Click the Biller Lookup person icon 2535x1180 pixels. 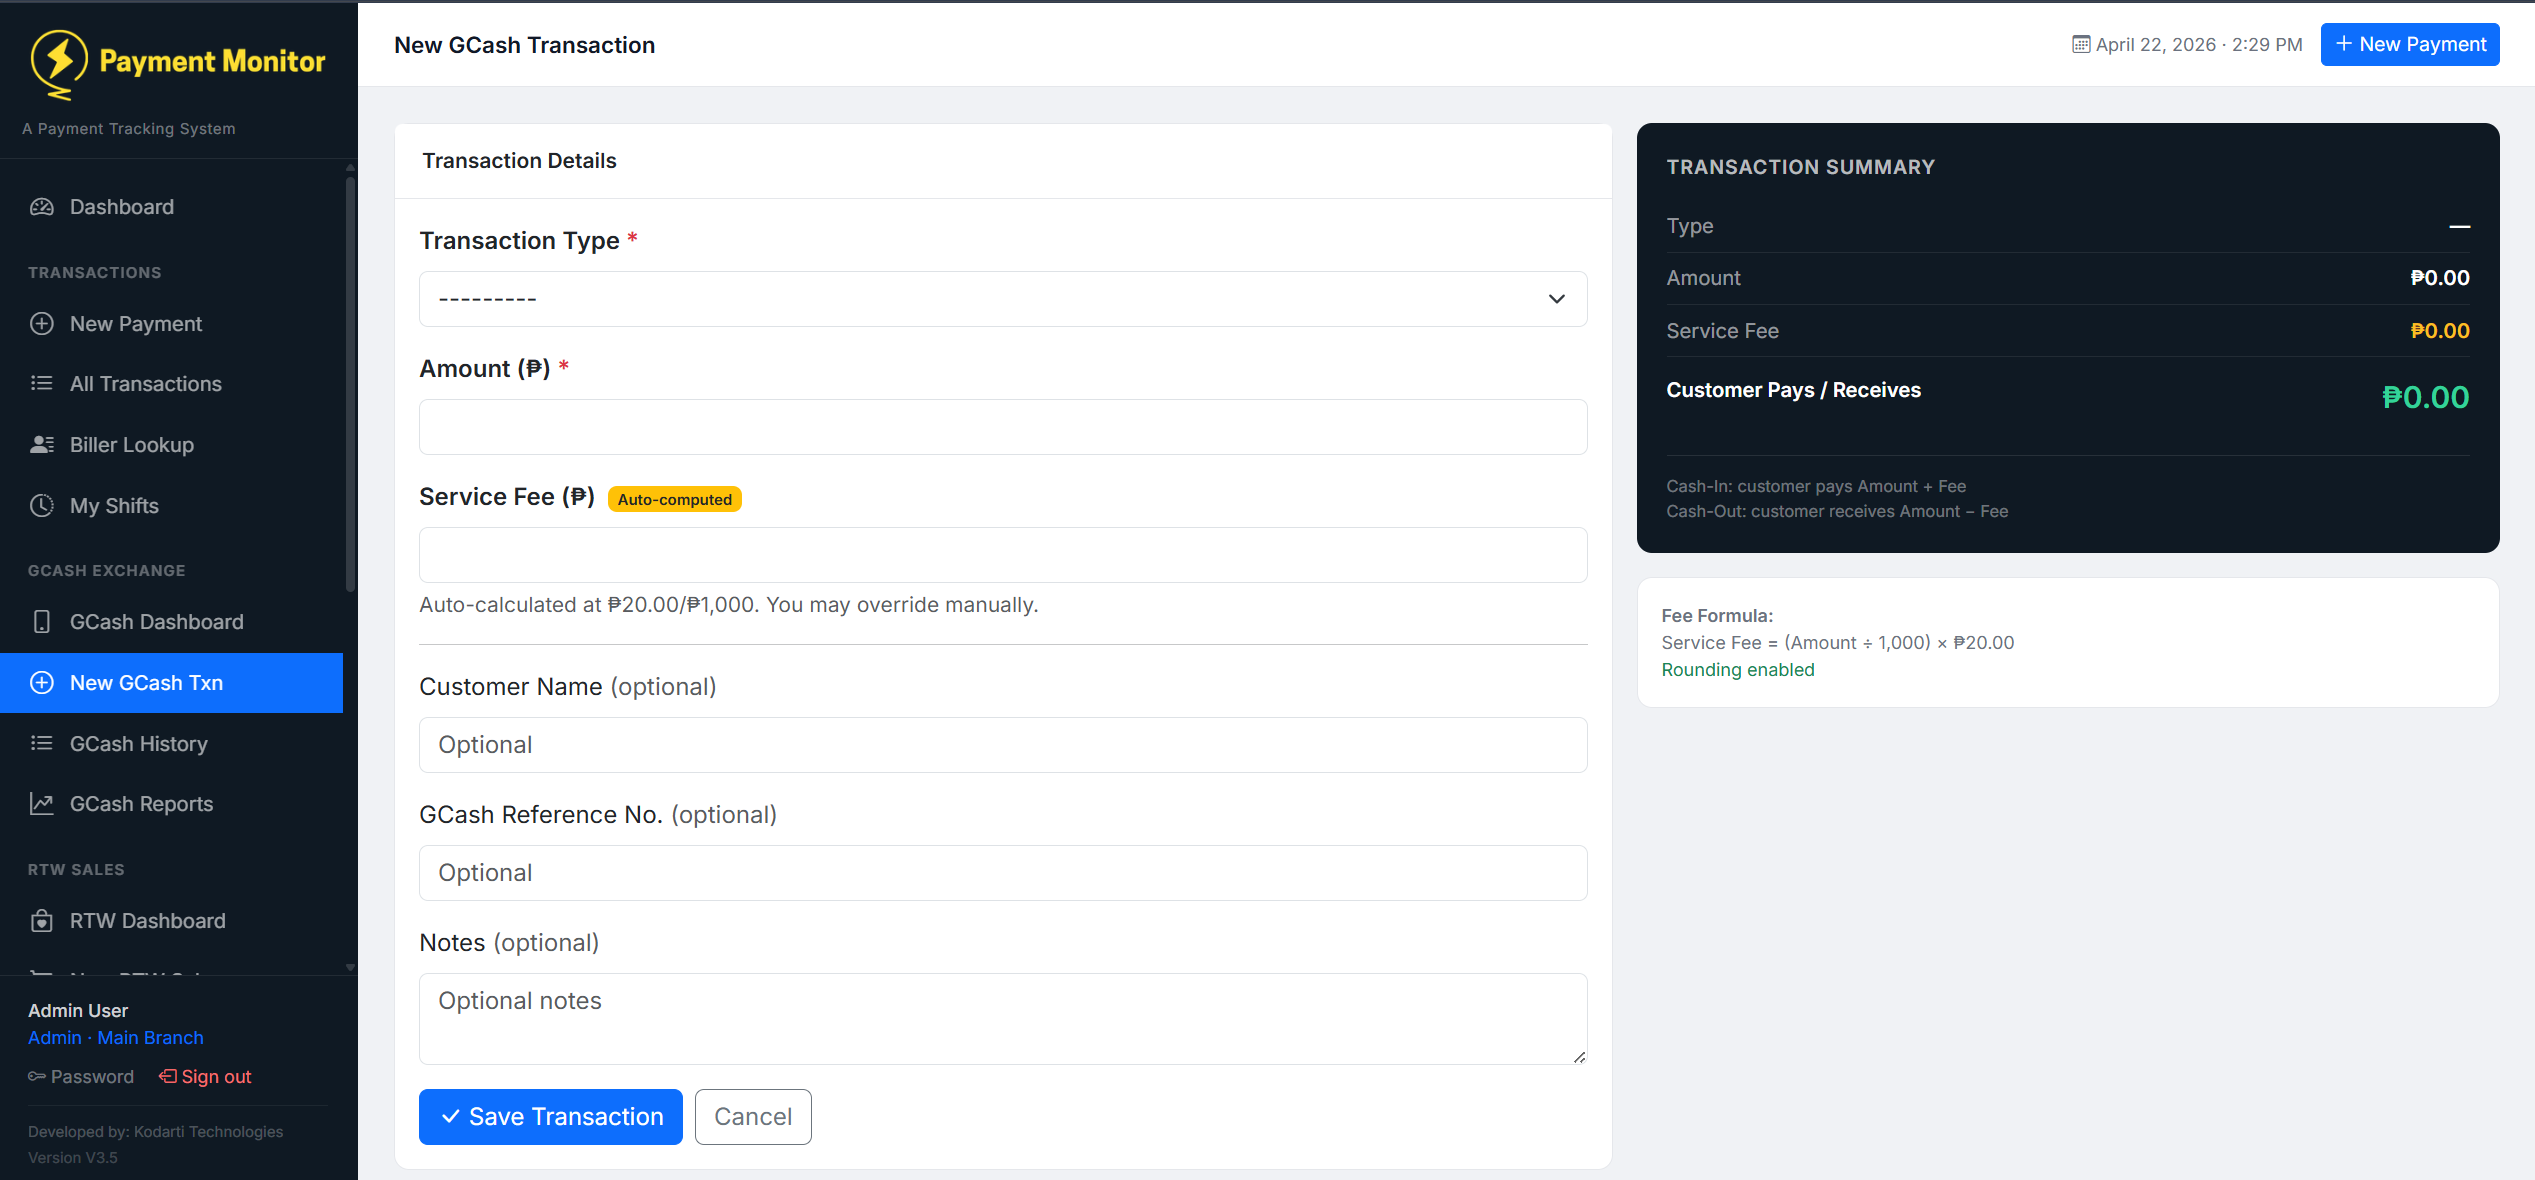41,445
